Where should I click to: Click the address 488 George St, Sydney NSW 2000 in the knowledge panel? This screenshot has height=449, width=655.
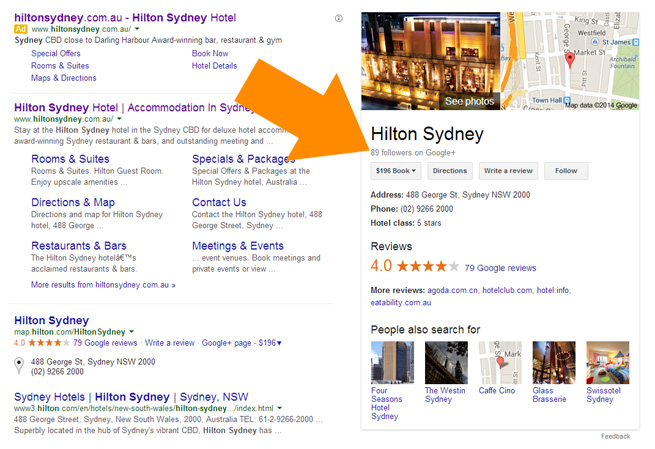(468, 195)
